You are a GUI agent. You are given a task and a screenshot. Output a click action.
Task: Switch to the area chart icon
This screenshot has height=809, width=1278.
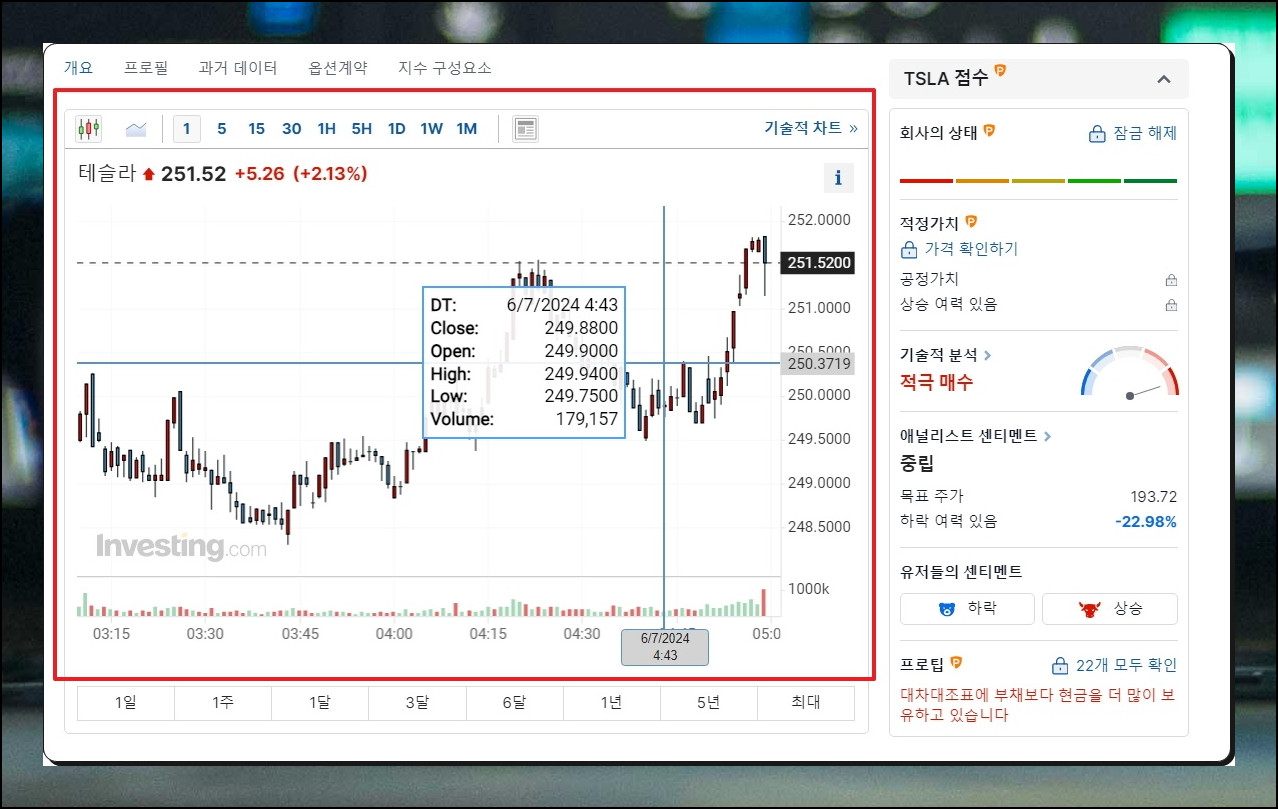coord(136,128)
